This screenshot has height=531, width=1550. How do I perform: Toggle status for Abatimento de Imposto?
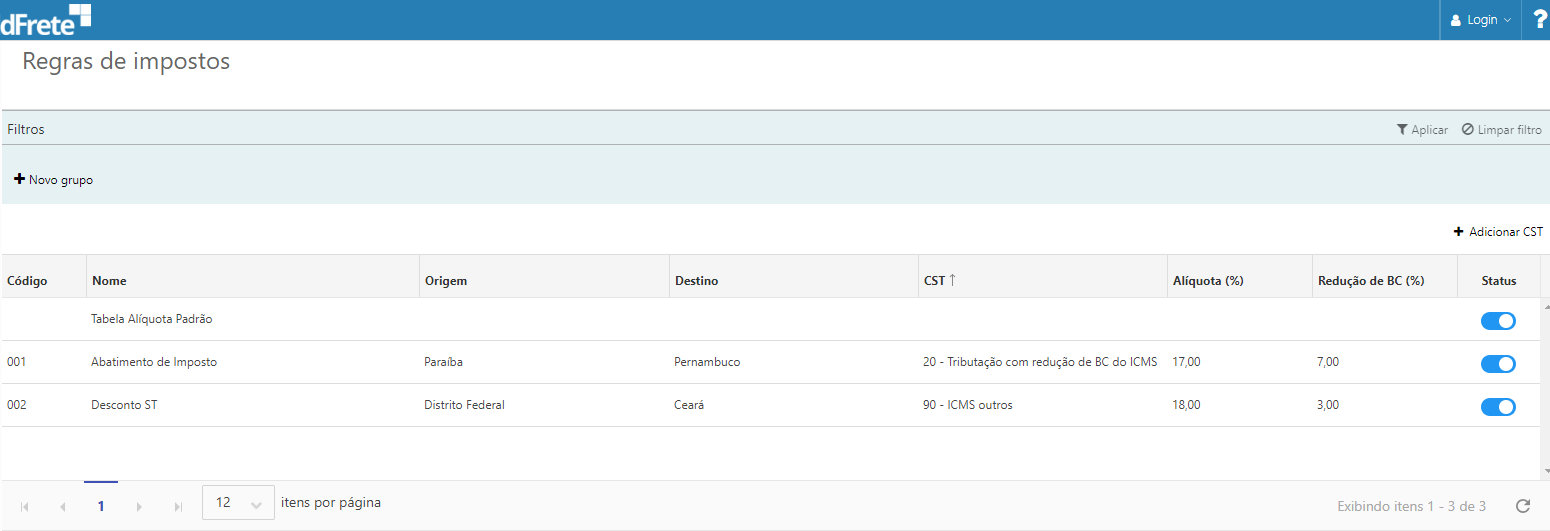click(x=1498, y=364)
